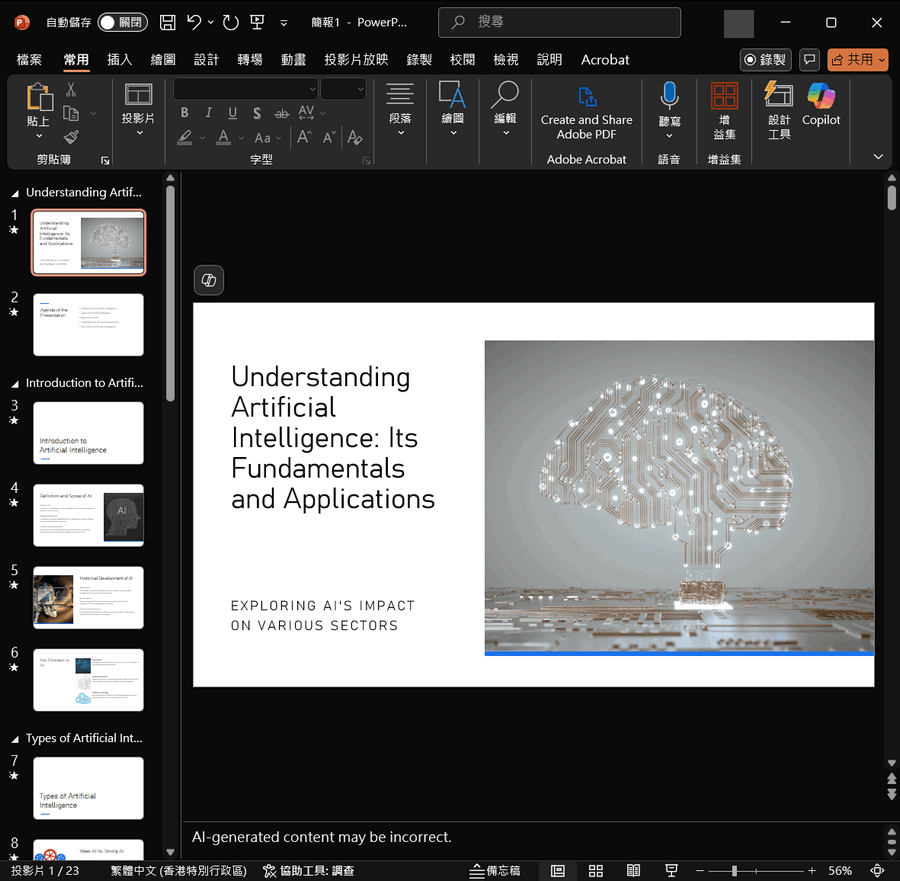Viewport: 900px width, 881px height.
Task: Toggle the AutoSave switch
Action: click(122, 22)
